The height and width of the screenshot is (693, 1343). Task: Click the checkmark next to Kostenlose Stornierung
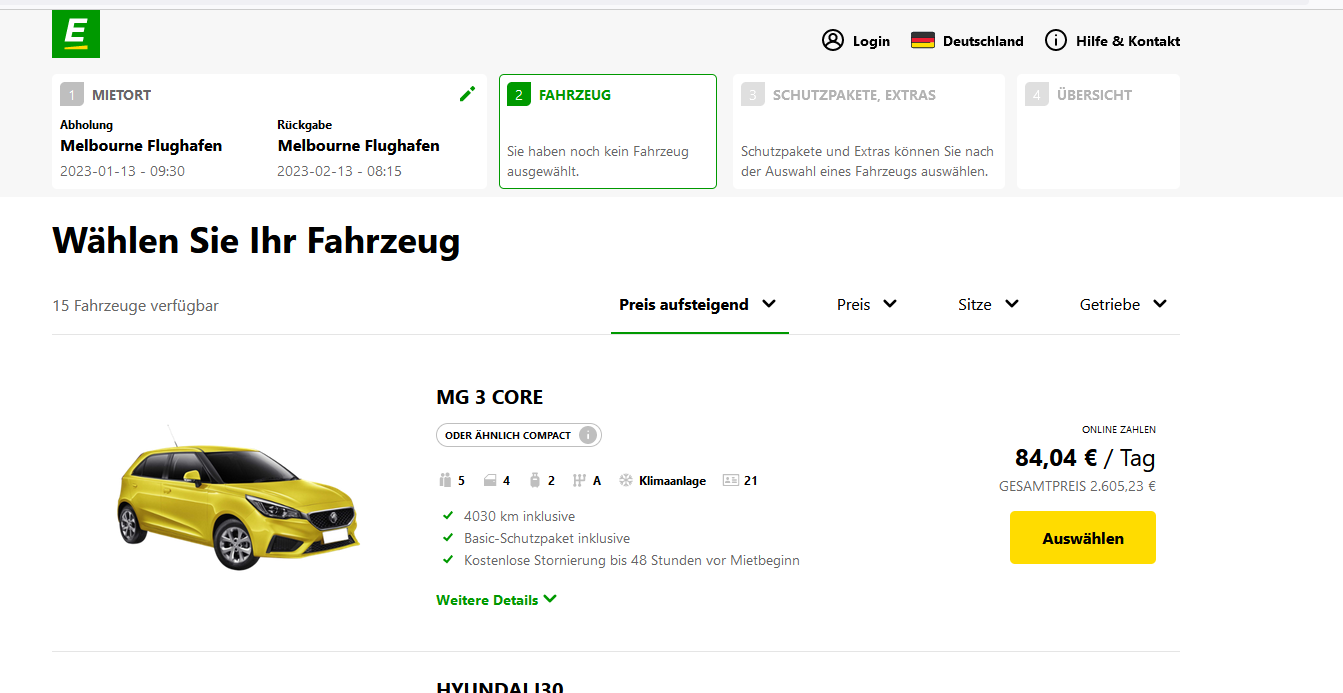(448, 560)
